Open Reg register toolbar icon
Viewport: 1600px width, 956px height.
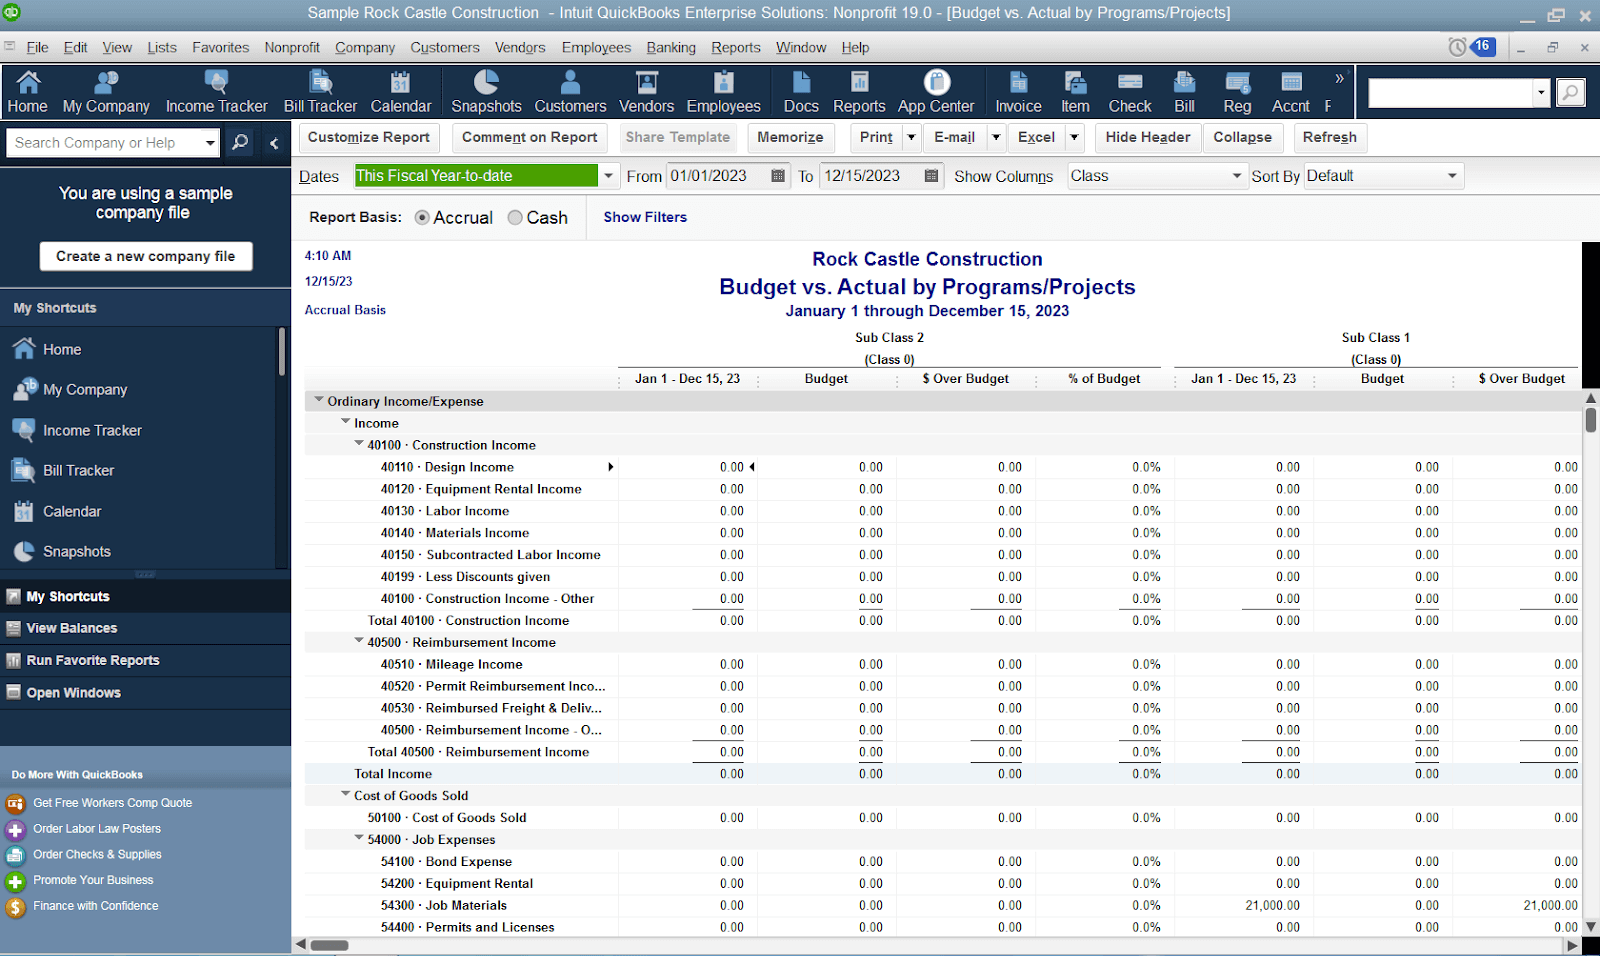point(1237,92)
